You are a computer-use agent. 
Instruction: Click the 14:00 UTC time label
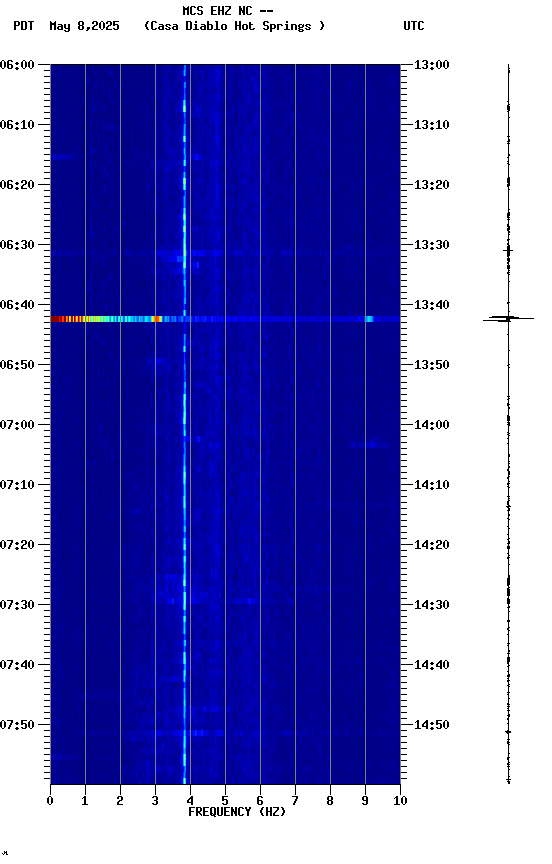click(432, 425)
